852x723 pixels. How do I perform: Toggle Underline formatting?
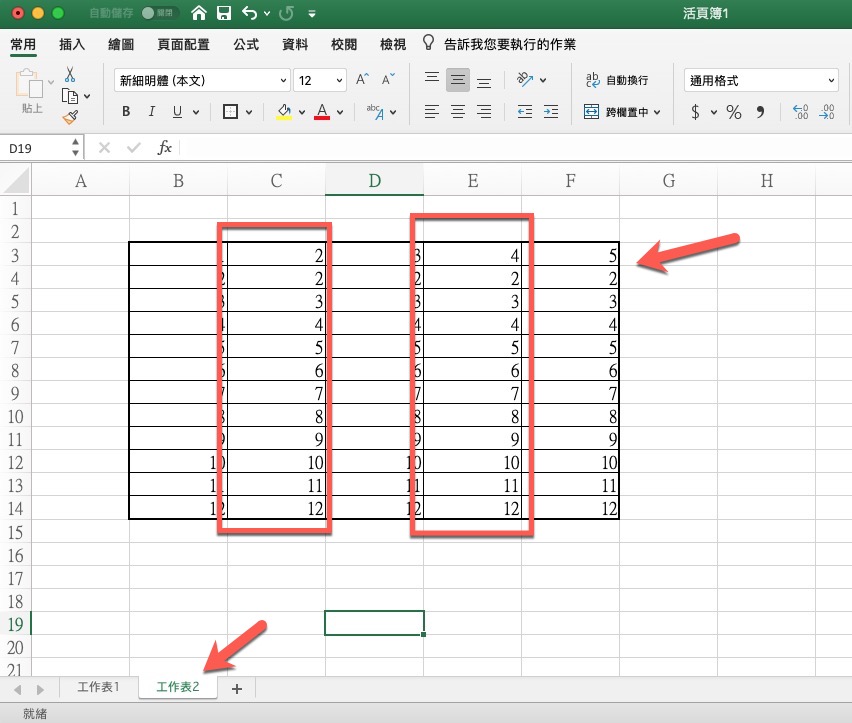pos(177,112)
